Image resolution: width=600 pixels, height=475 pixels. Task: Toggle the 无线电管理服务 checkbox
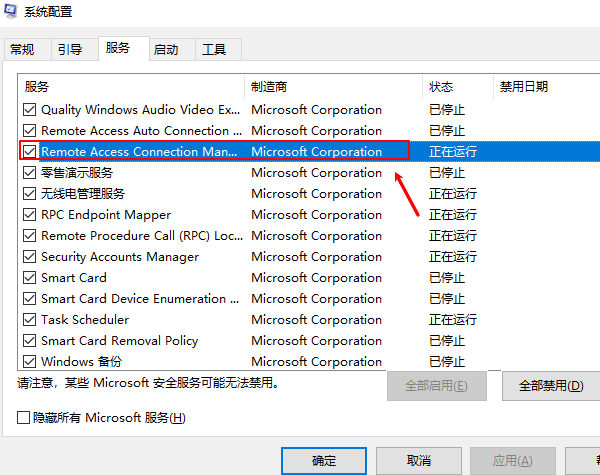(30, 194)
